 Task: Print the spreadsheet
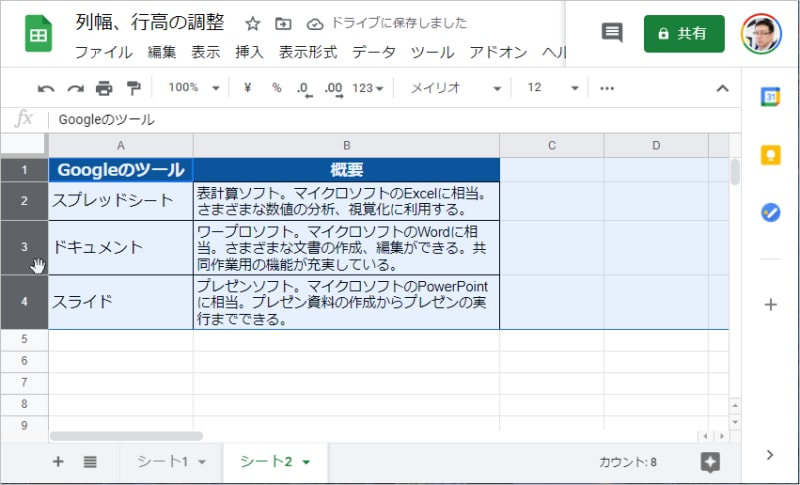[x=104, y=88]
